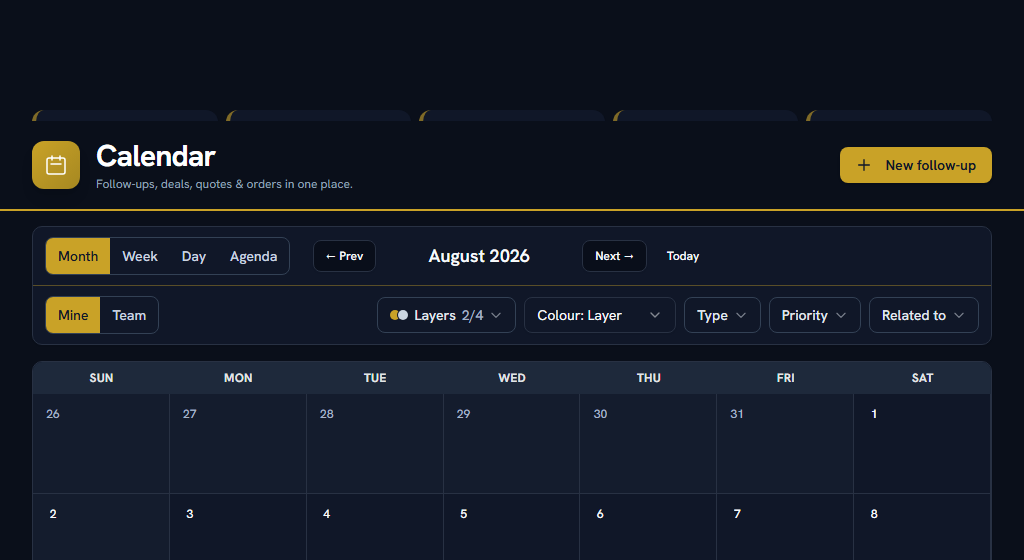
Task: Select day cell 2 on Sunday
Action: pyautogui.click(x=101, y=527)
